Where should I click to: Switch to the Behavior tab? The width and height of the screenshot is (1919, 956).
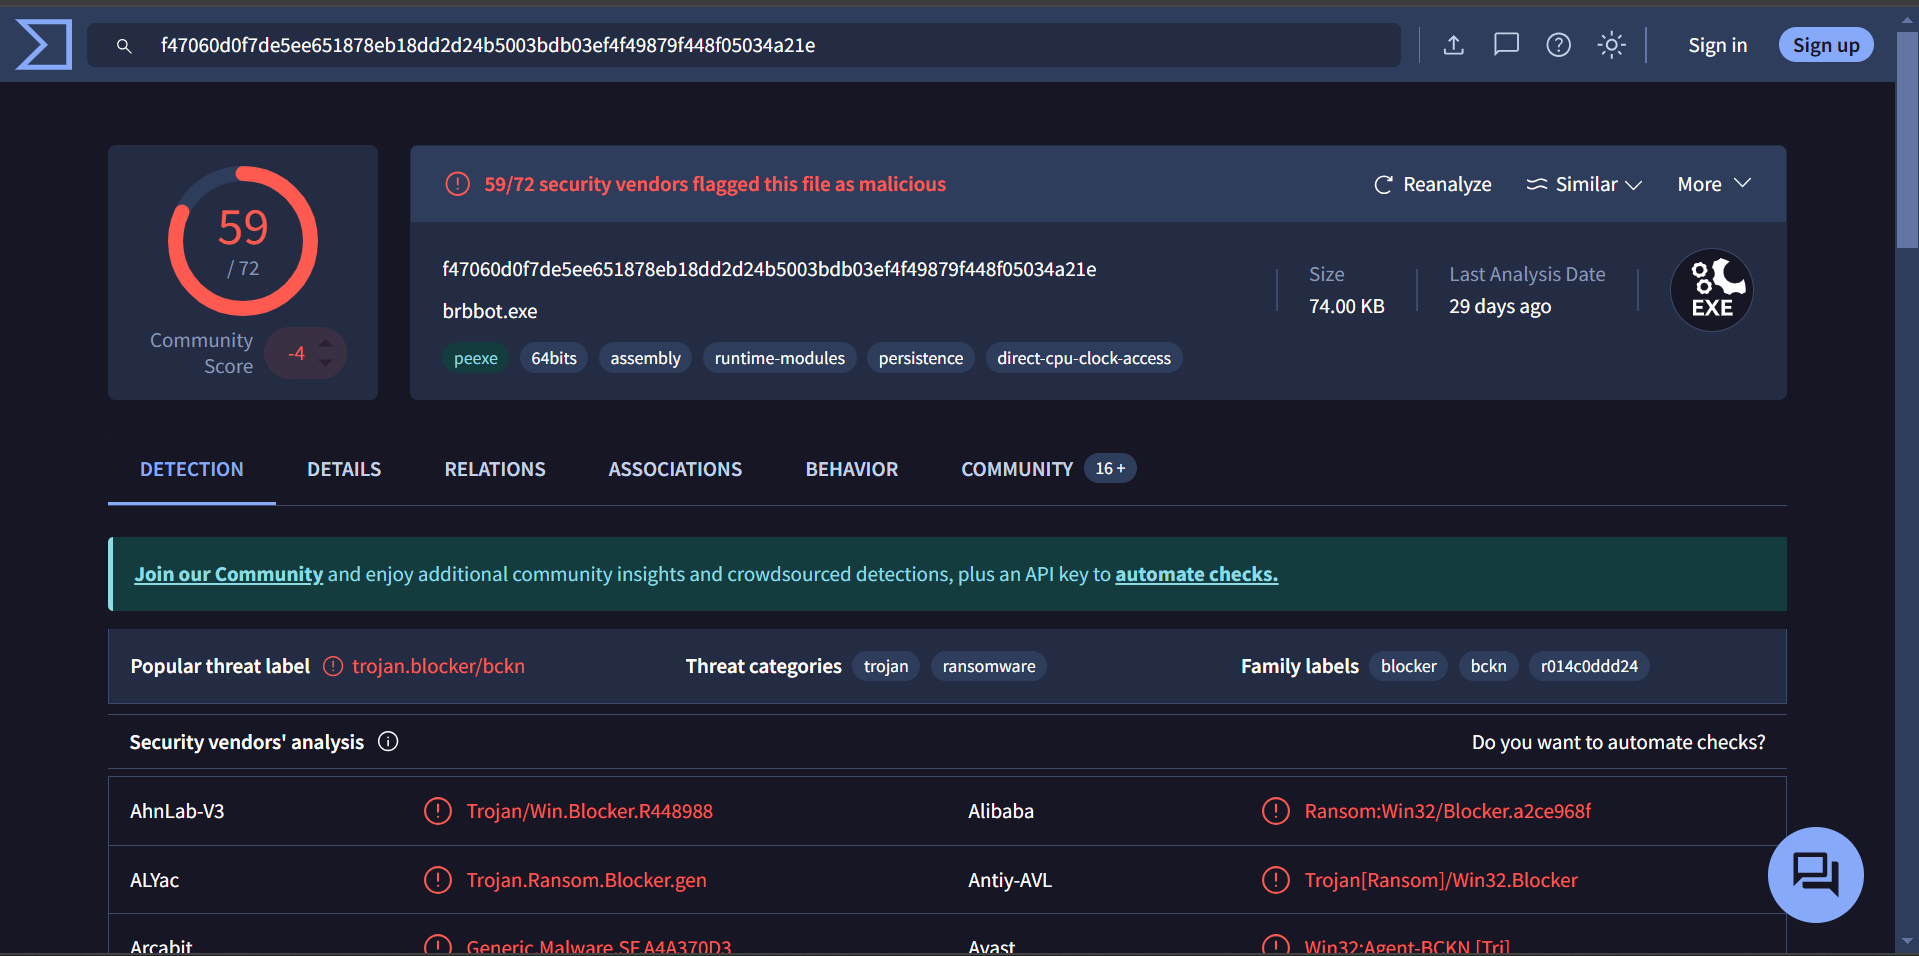pyautogui.click(x=851, y=468)
